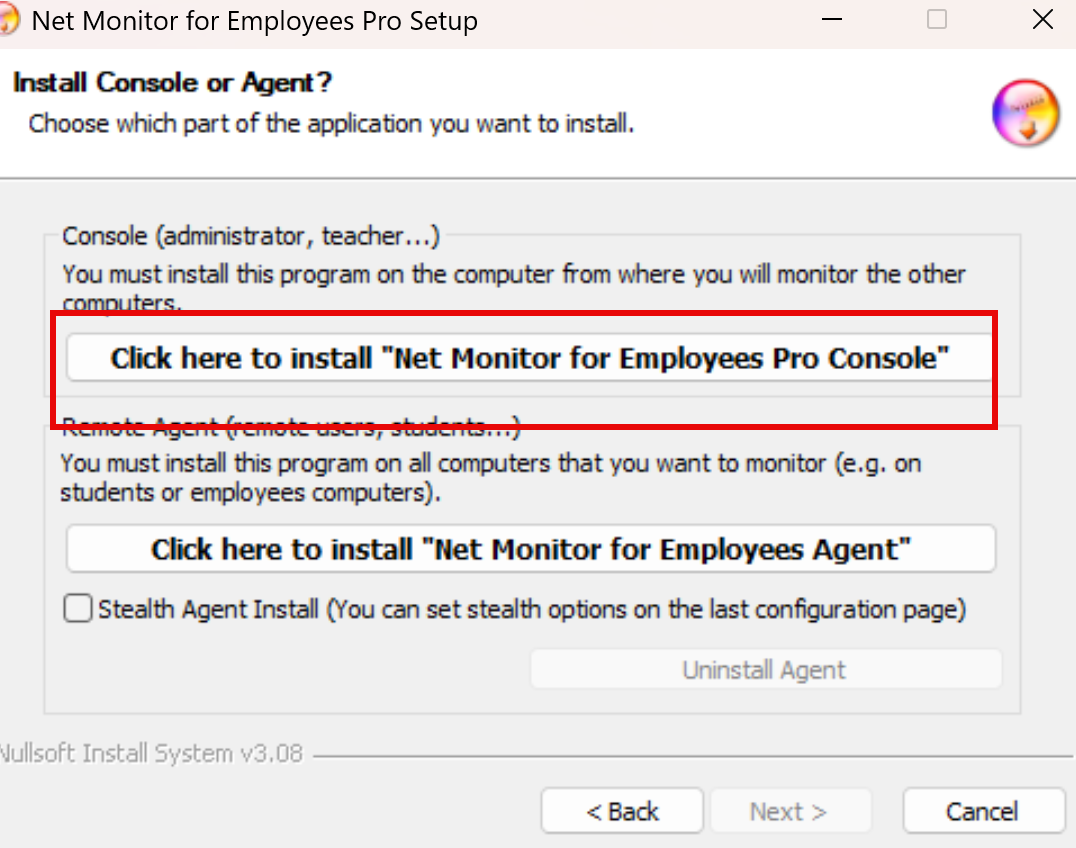Click the Uninstall Agent button
The width and height of the screenshot is (1076, 848).
point(765,670)
